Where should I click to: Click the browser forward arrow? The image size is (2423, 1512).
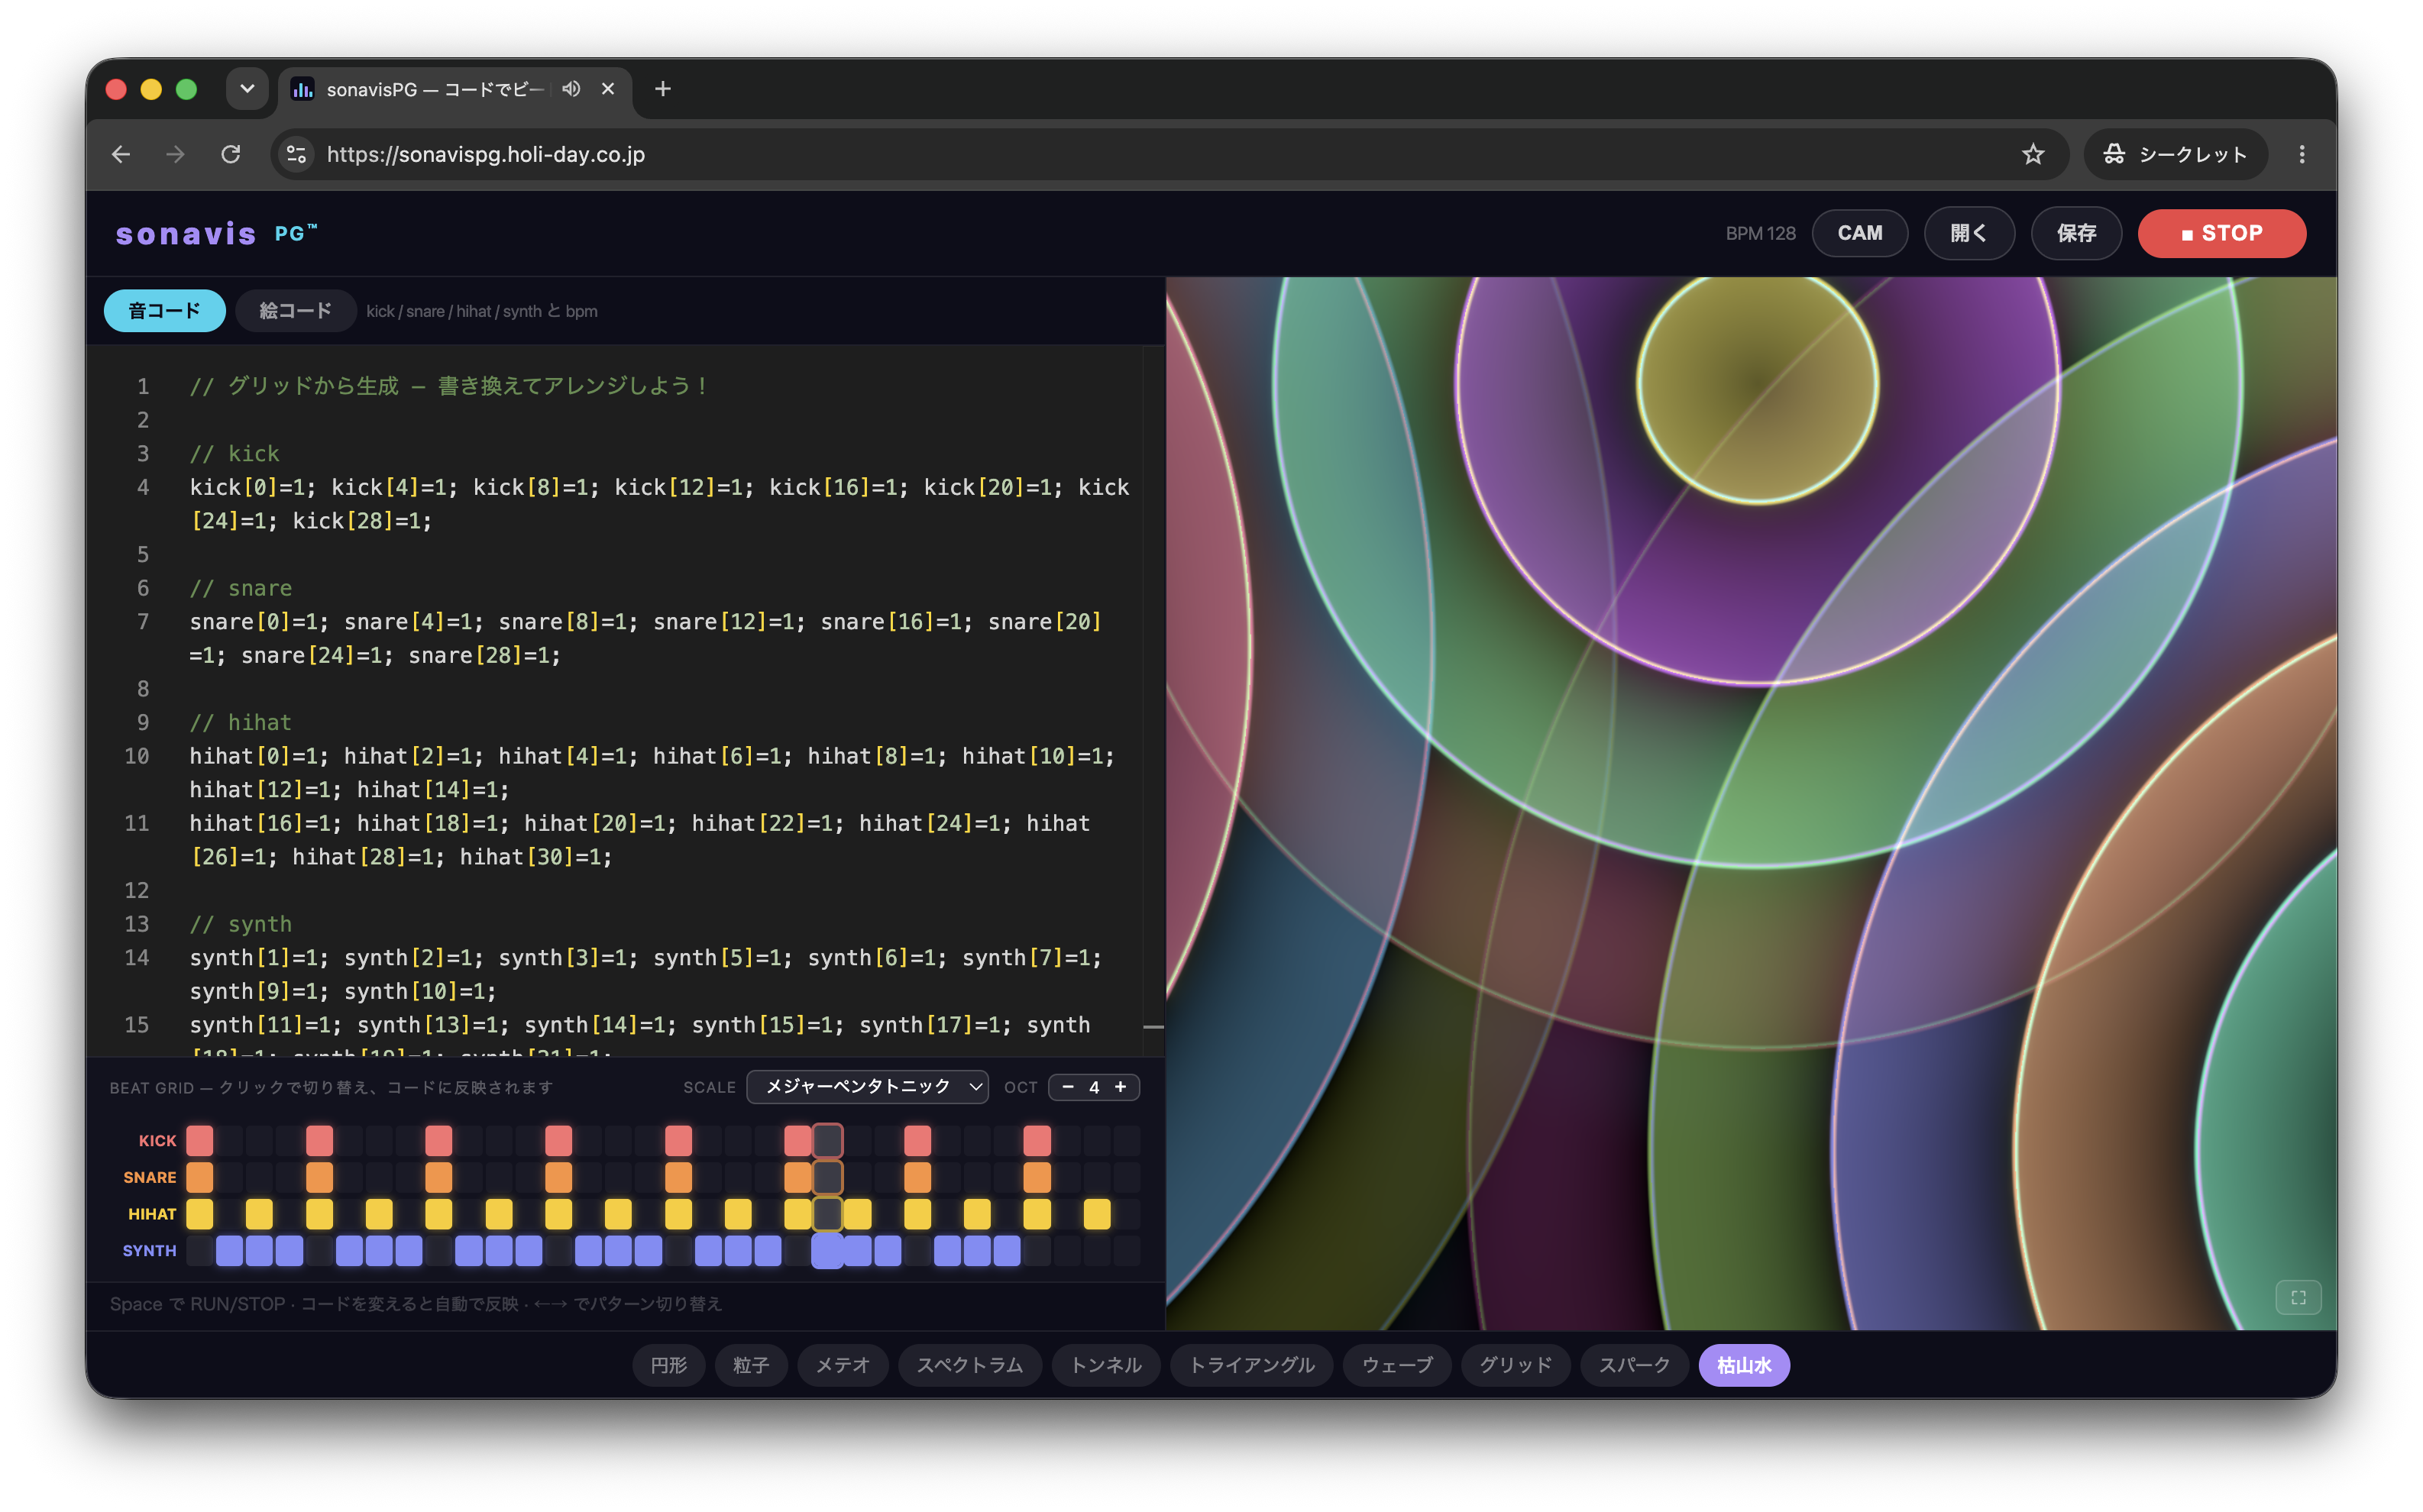coord(176,154)
